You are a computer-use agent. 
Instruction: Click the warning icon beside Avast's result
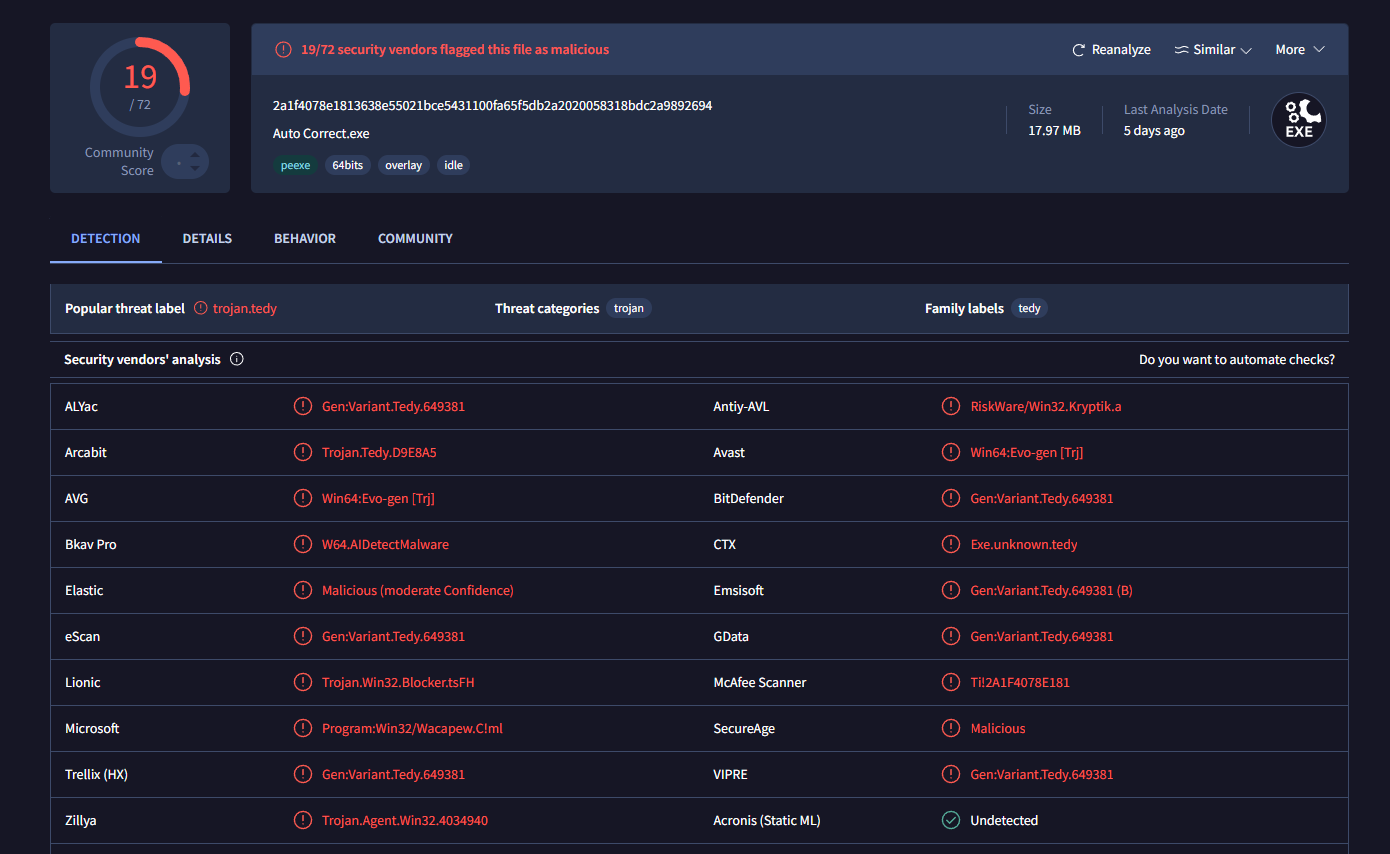[951, 452]
